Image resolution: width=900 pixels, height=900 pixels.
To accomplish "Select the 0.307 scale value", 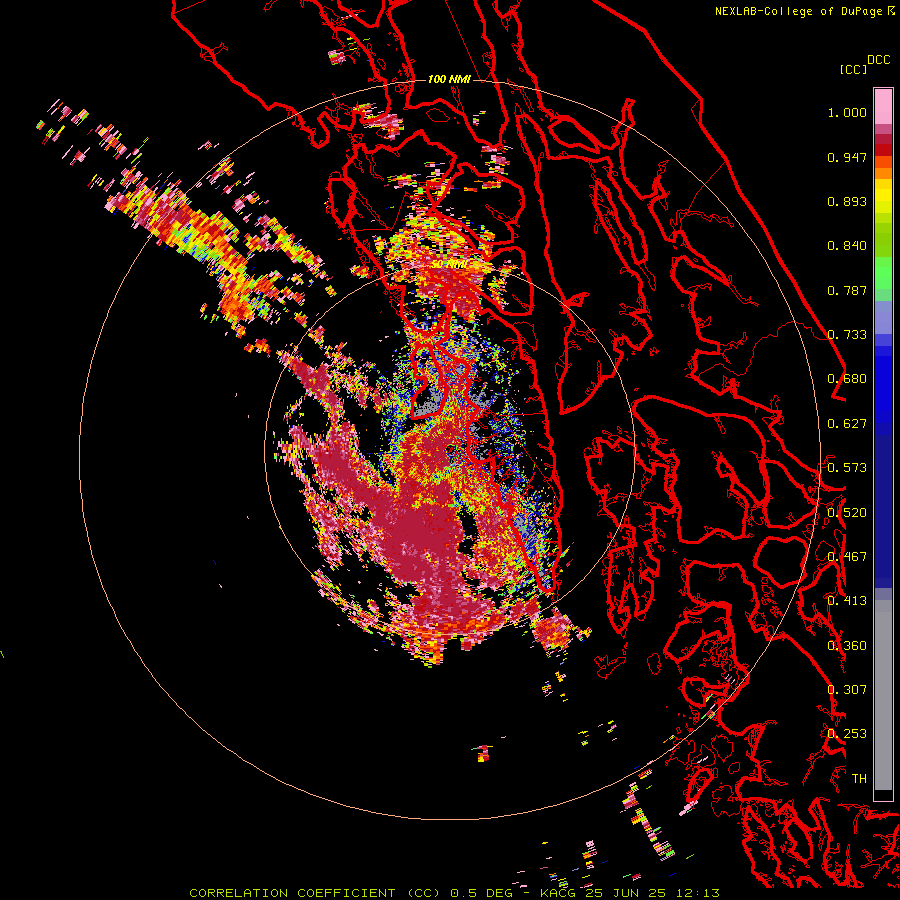I will [847, 690].
